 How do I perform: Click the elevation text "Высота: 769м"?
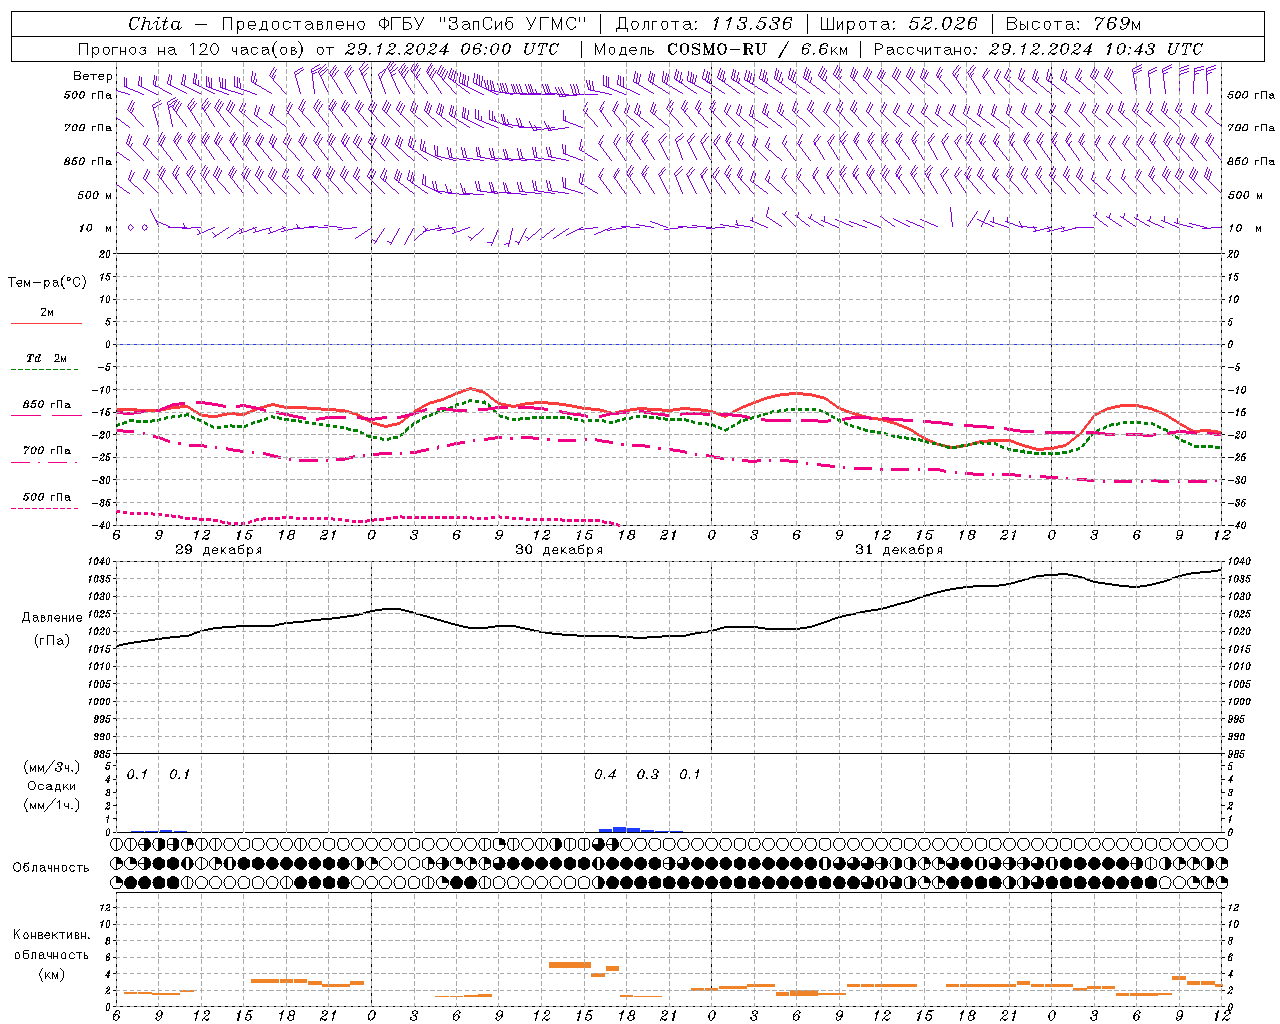[1073, 24]
